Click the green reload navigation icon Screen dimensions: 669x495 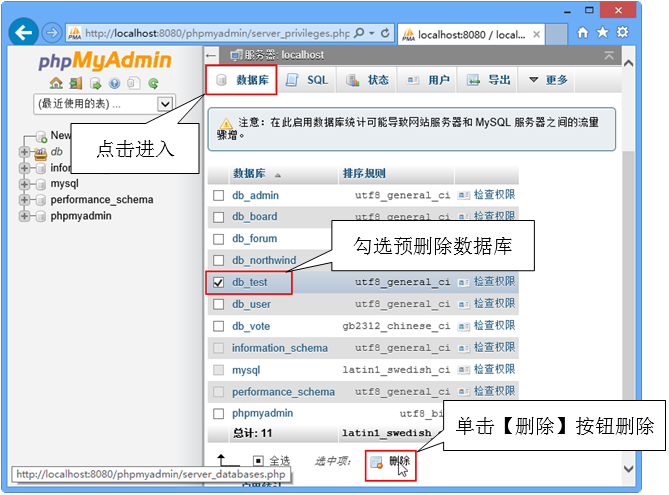tap(153, 83)
